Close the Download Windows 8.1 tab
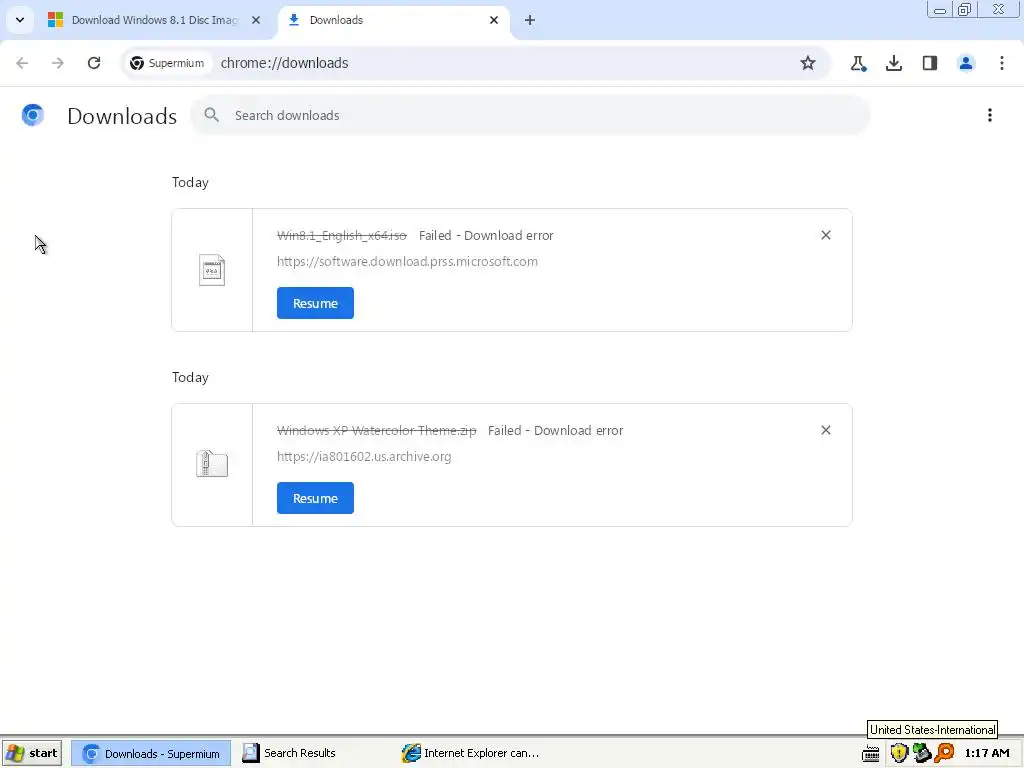 click(256, 20)
